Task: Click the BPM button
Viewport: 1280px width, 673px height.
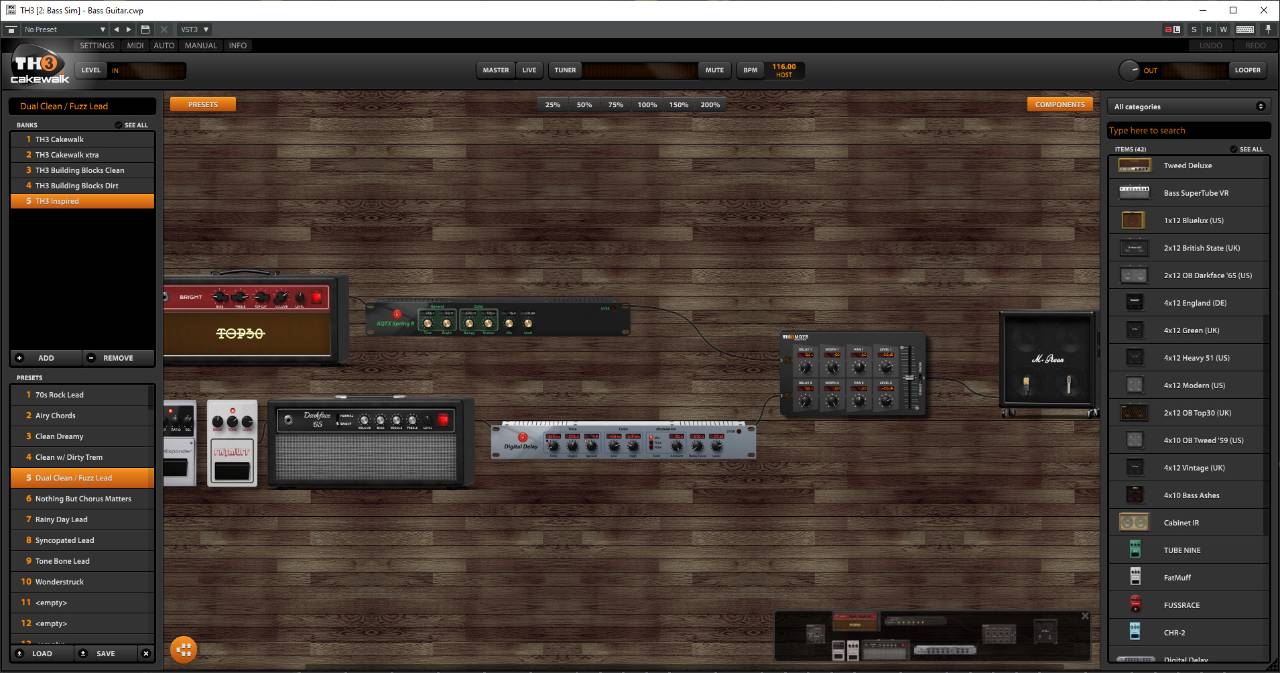Action: pos(750,70)
